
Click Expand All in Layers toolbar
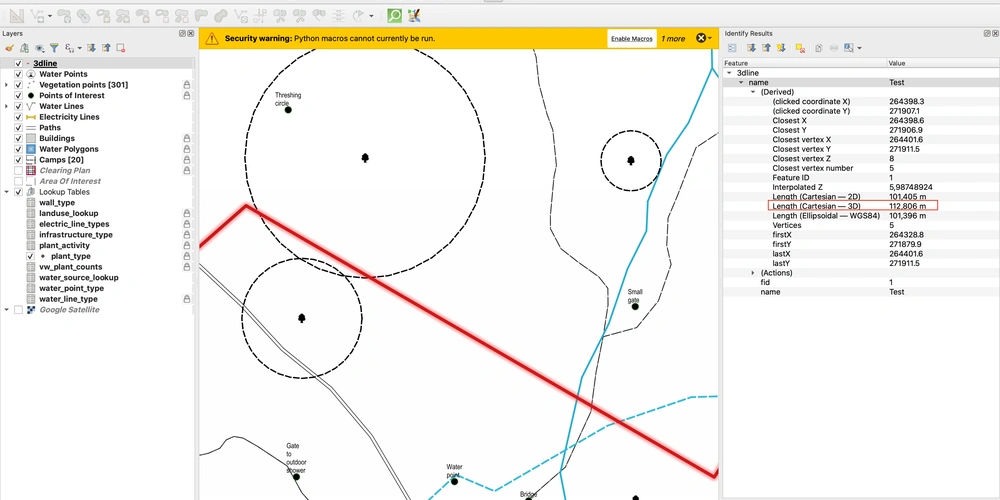coord(91,48)
